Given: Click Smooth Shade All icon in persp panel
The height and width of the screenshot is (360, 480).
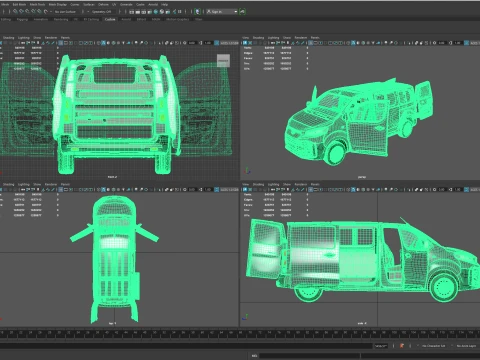Looking at the screenshot, I should (x=353, y=43).
